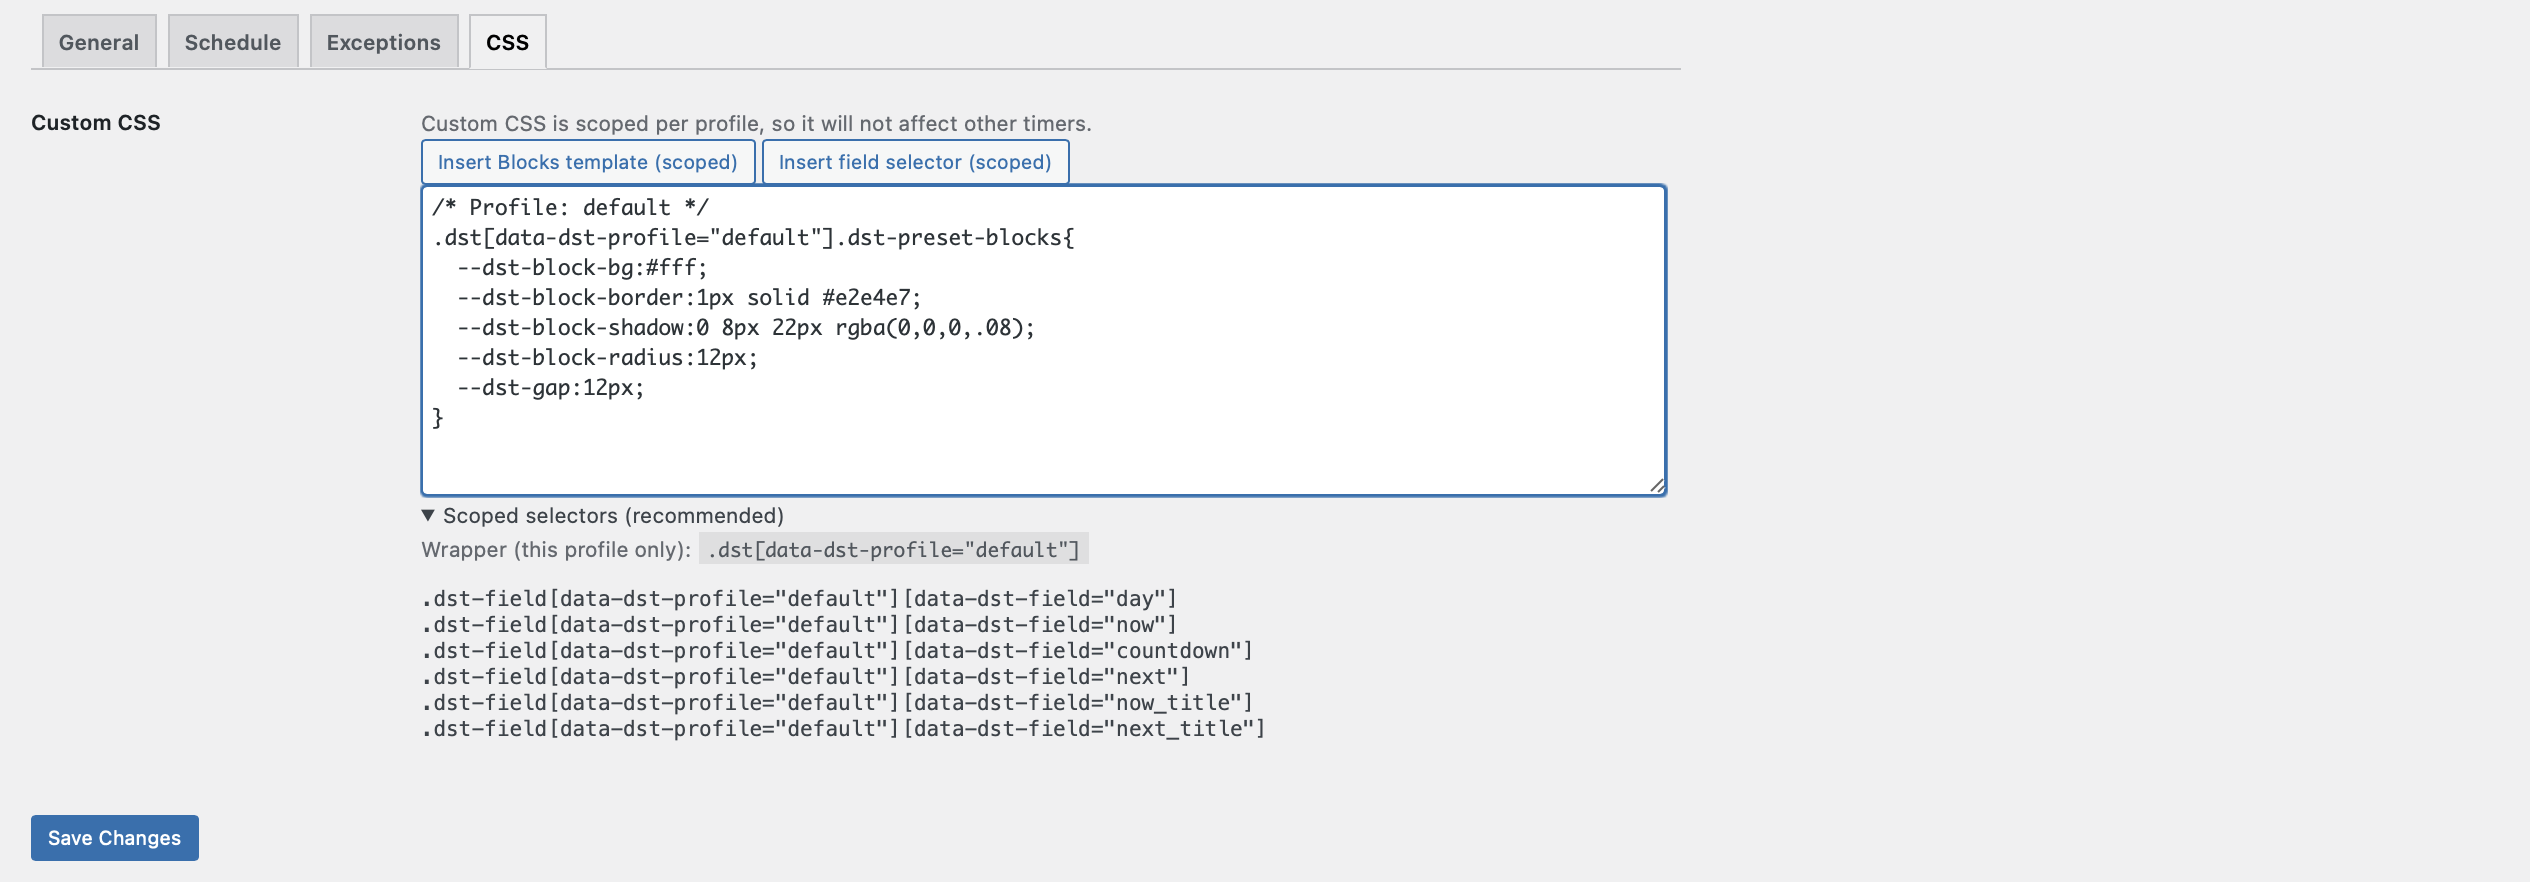Image resolution: width=2530 pixels, height=882 pixels.
Task: Switch to the General tab
Action: coord(98,42)
